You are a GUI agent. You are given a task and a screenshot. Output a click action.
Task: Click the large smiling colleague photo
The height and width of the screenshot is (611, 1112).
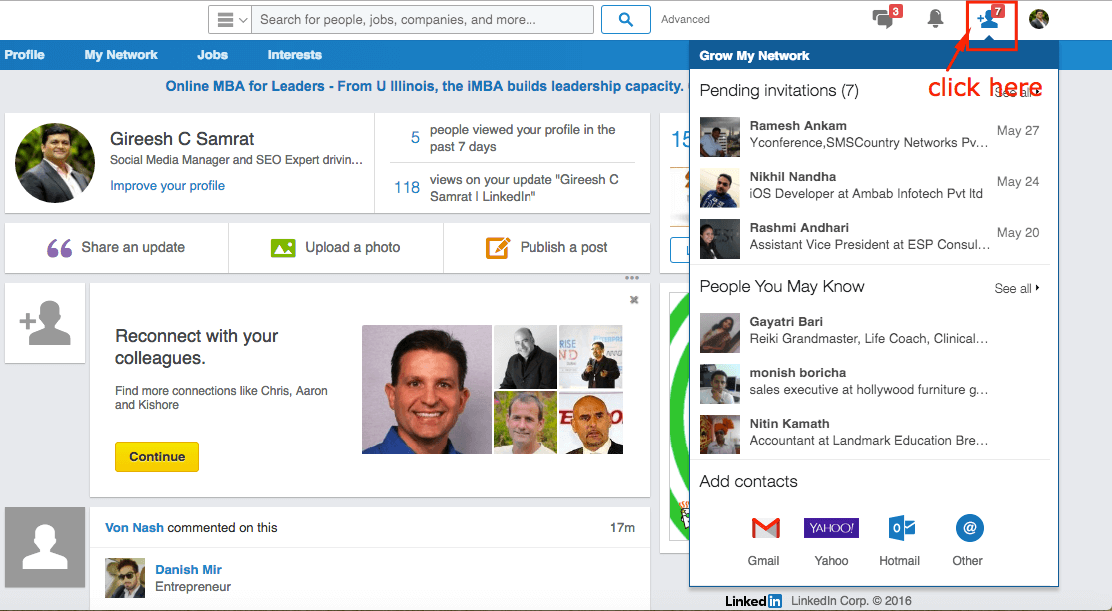(x=426, y=389)
